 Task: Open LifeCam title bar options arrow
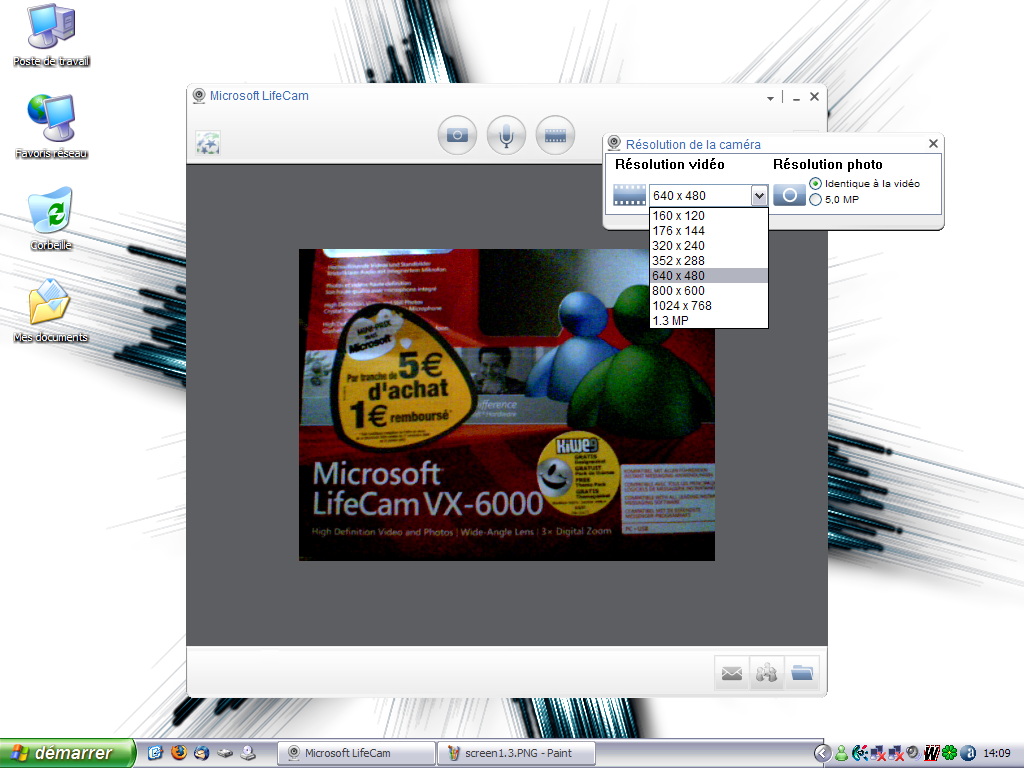point(771,99)
